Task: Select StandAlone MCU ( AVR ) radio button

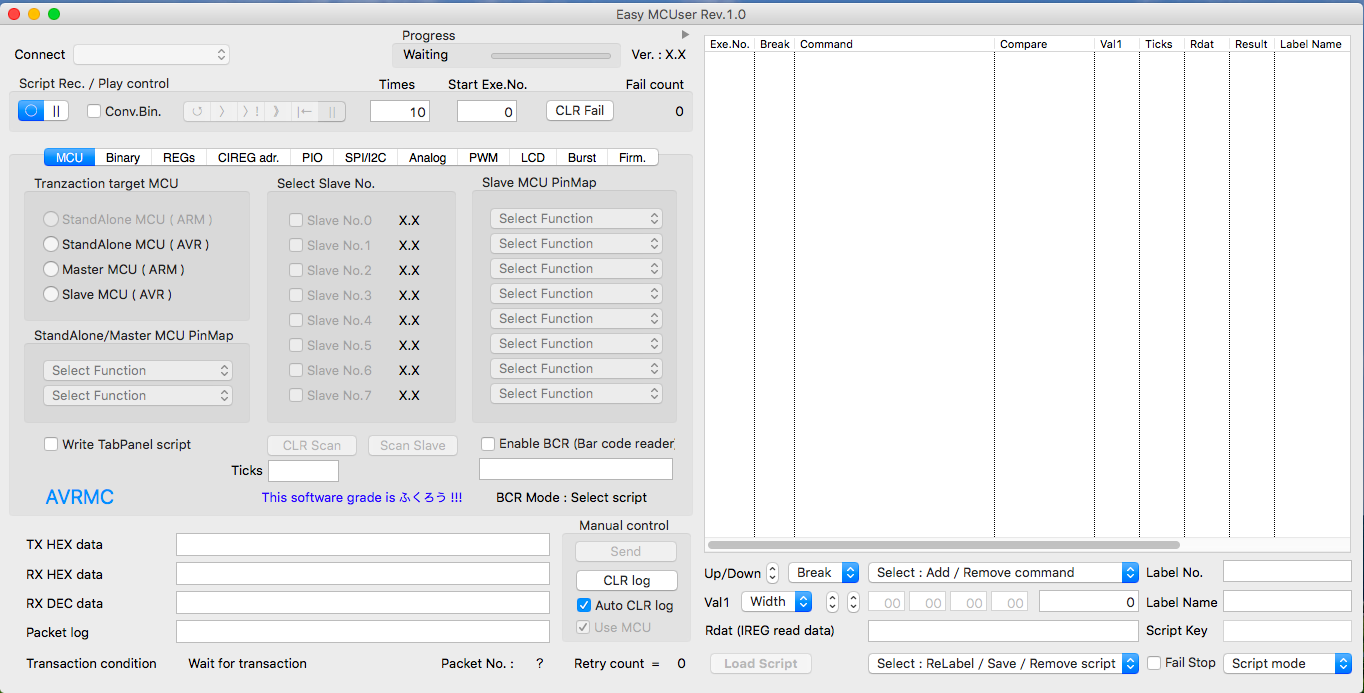Action: pyautogui.click(x=51, y=244)
